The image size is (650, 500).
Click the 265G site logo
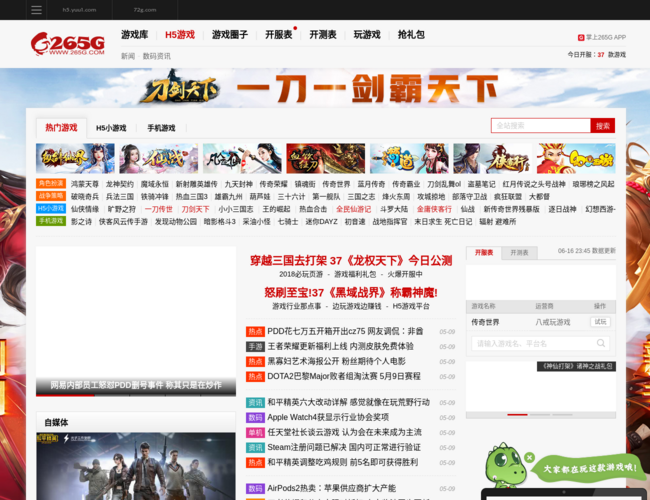click(x=68, y=44)
